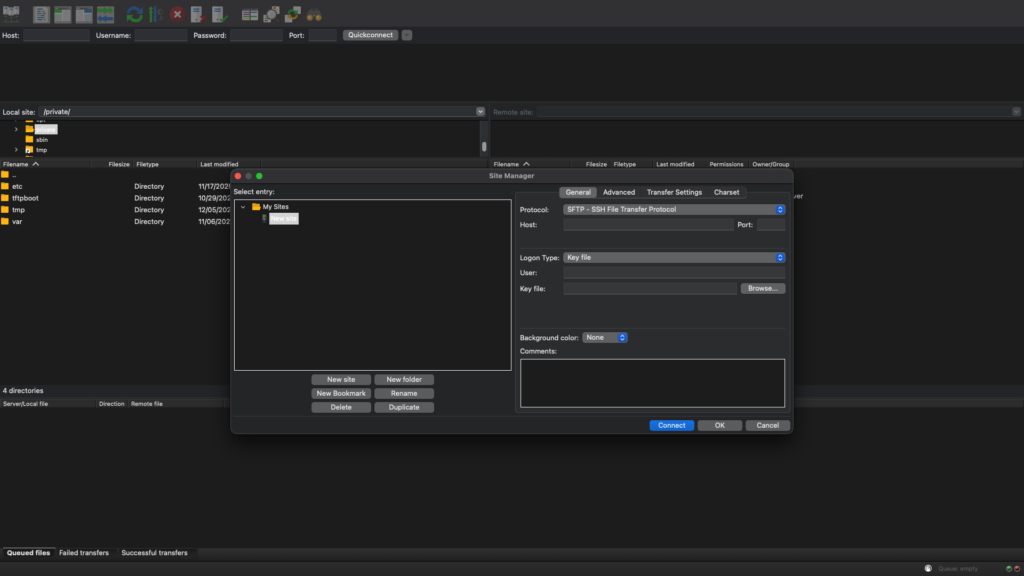Image resolution: width=1024 pixels, height=576 pixels.
Task: Open the Protocol dropdown
Action: (x=675, y=210)
